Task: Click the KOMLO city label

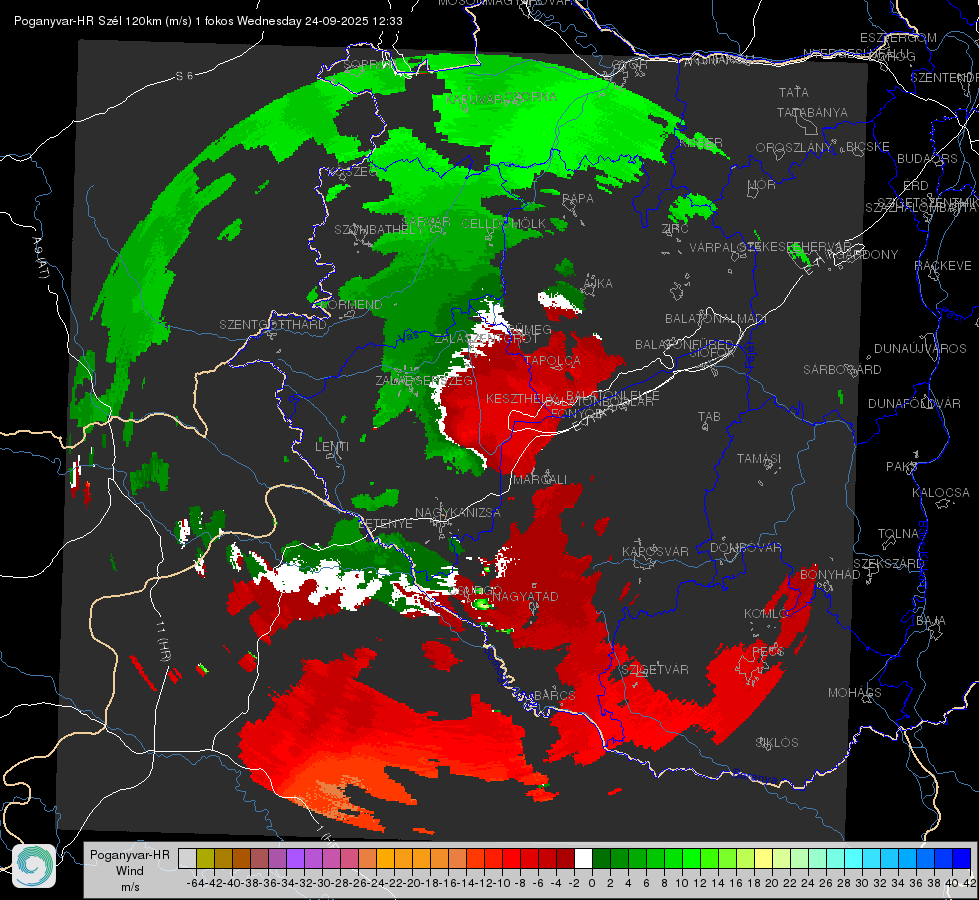Action: coord(765,614)
